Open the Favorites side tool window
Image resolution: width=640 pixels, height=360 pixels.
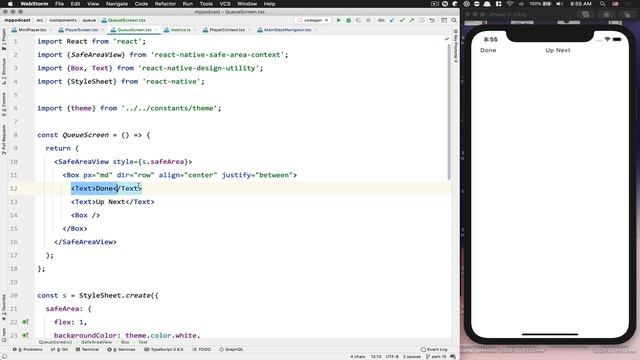pos(4,308)
